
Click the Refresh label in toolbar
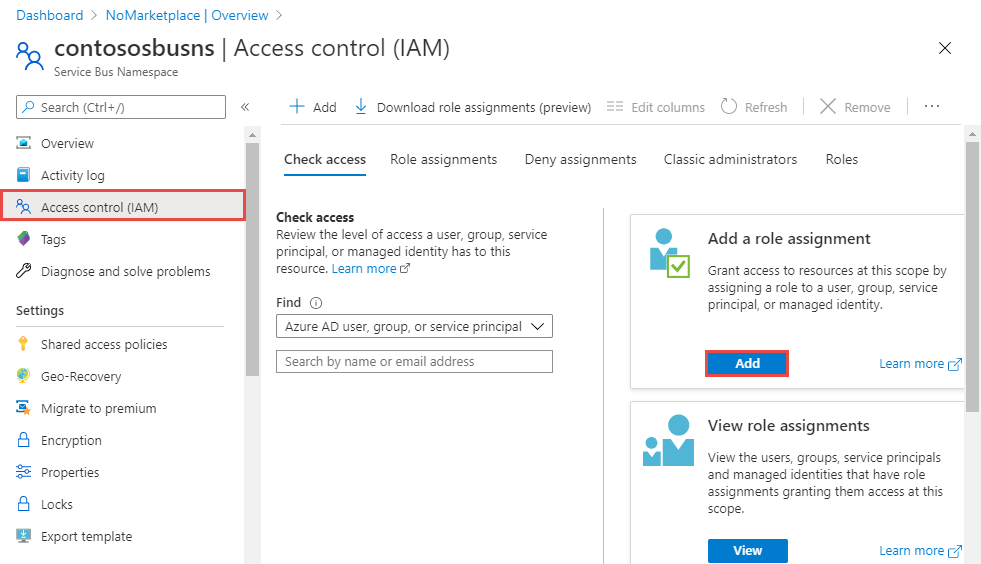(x=766, y=108)
